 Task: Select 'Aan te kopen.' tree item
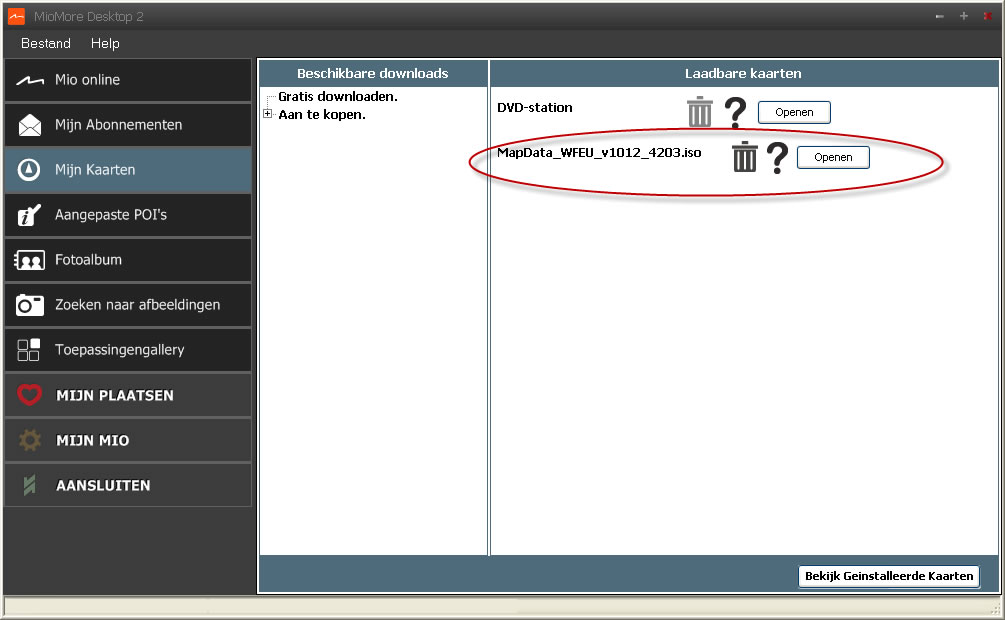[x=322, y=115]
